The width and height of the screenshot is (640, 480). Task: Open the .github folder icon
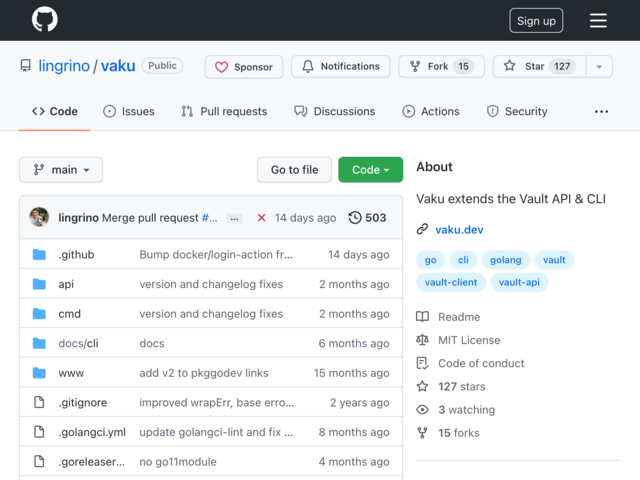39,254
